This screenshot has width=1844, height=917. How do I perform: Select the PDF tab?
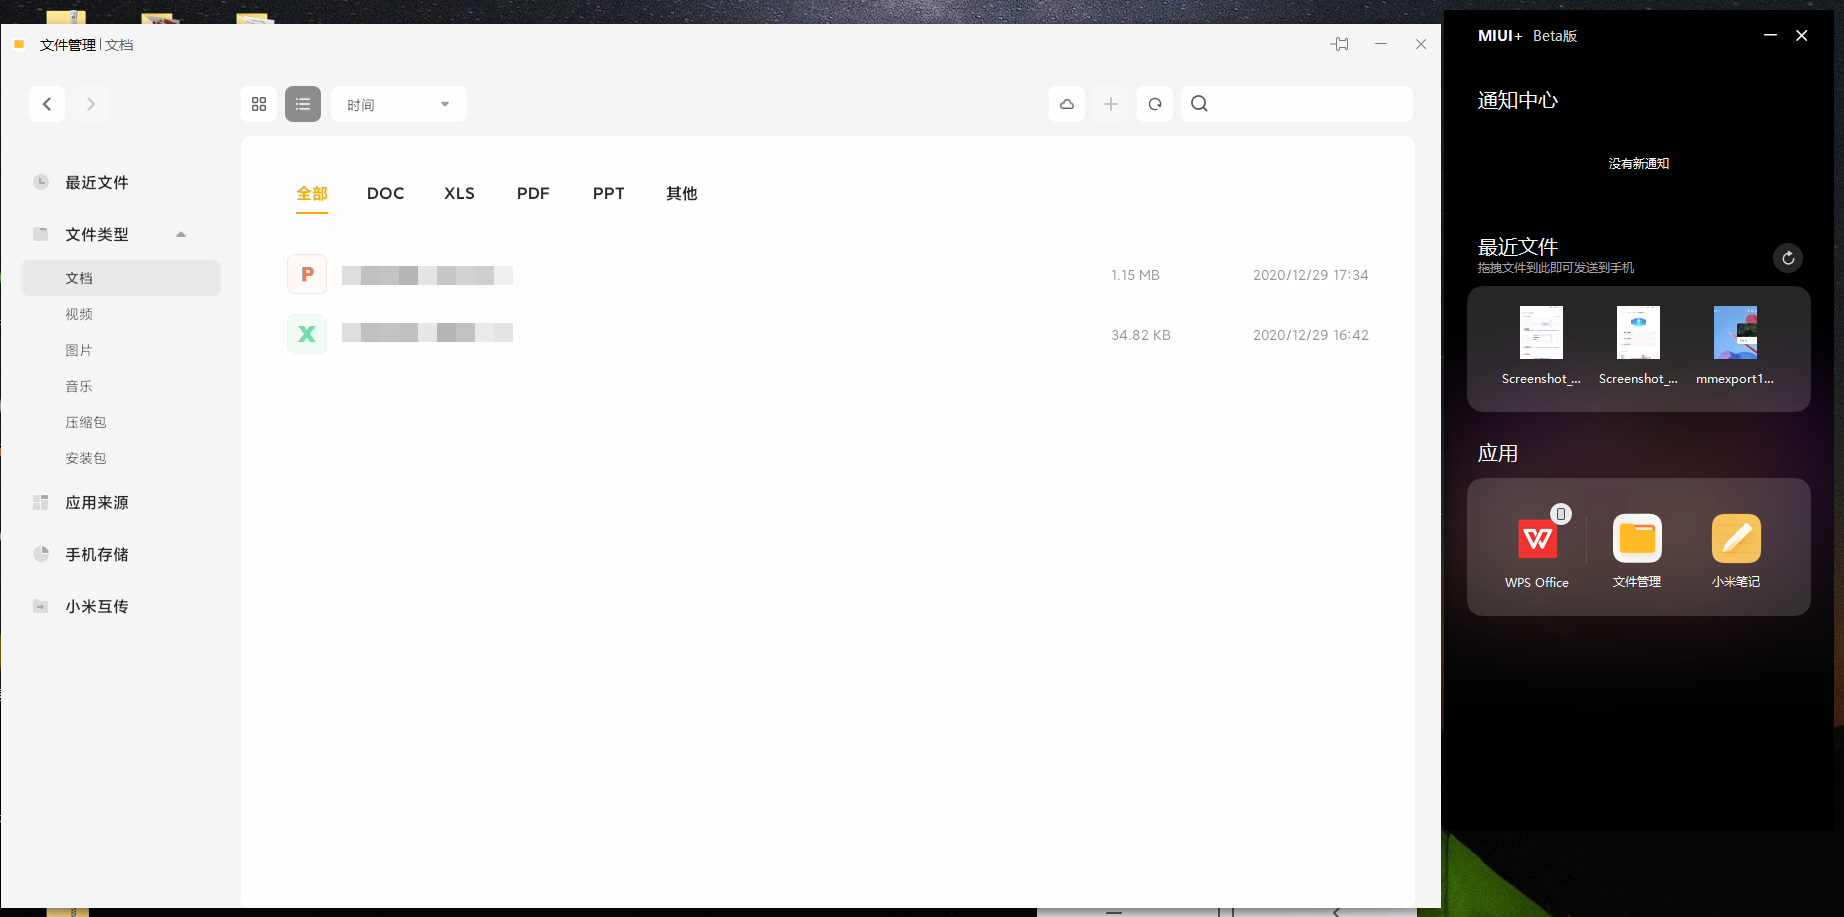click(533, 193)
